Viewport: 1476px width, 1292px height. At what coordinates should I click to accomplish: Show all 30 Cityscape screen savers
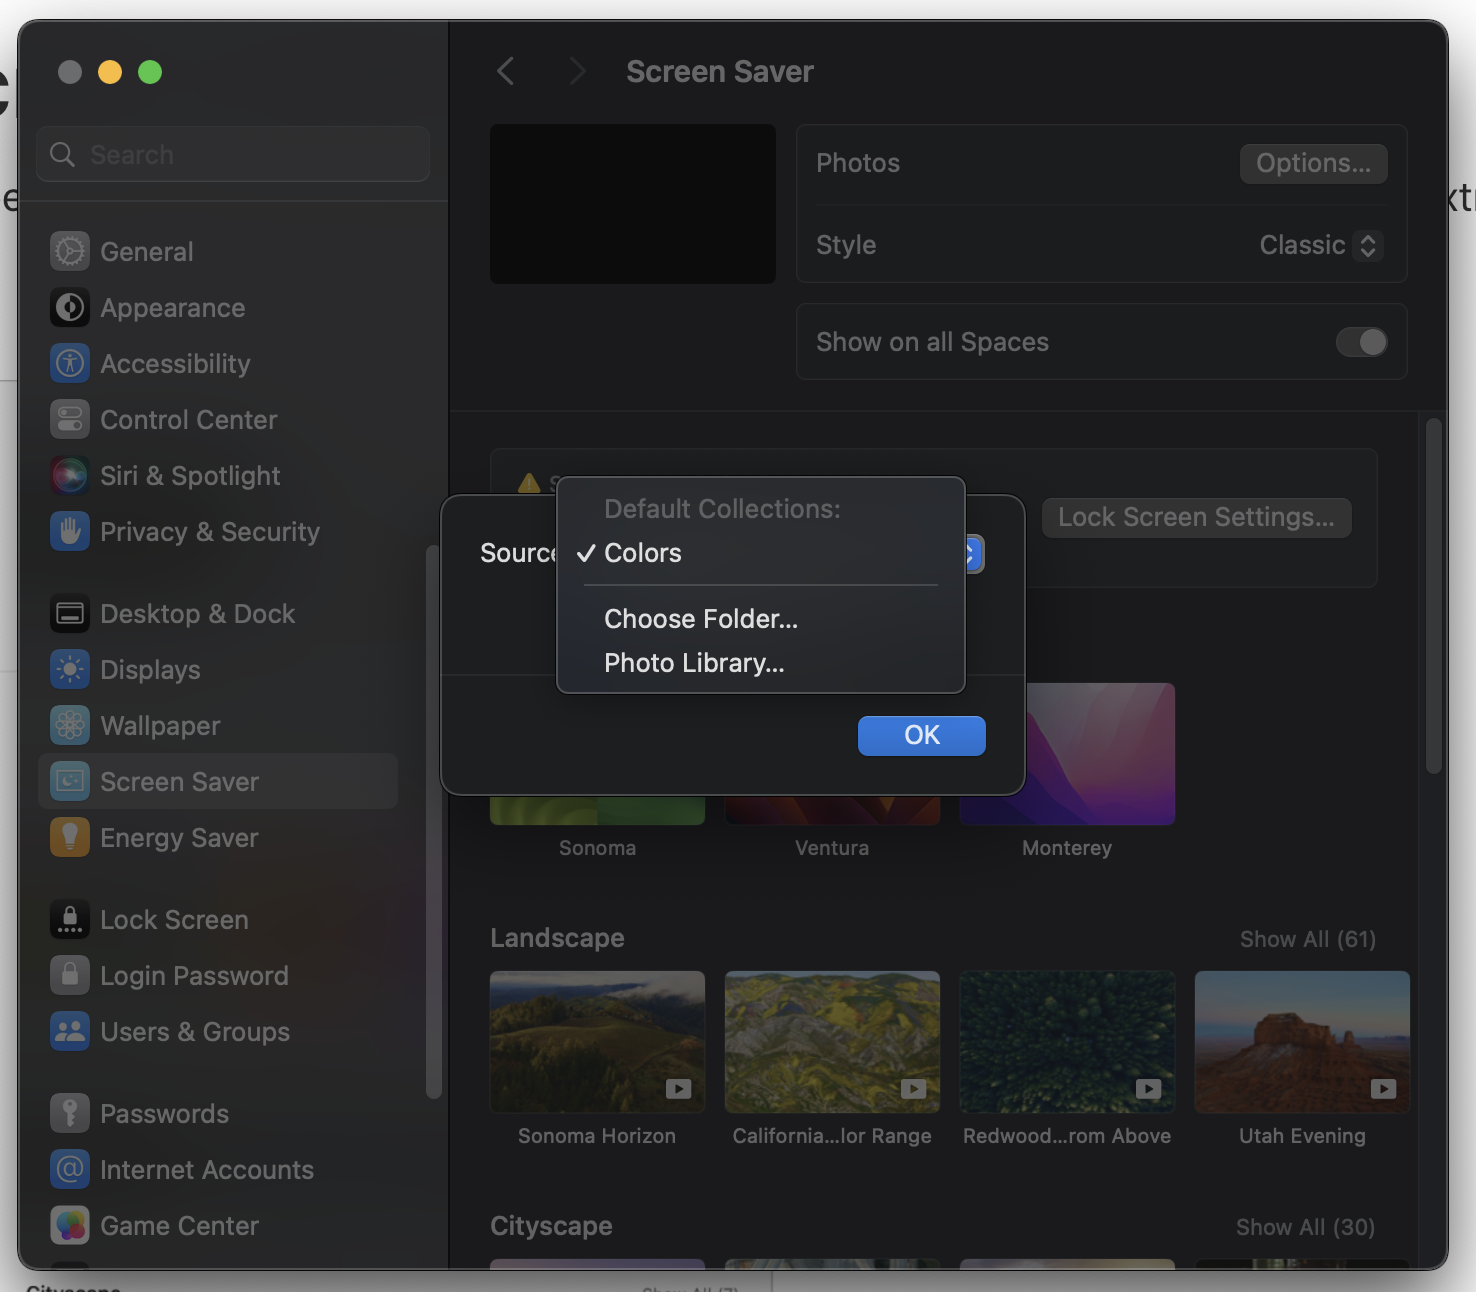pyautogui.click(x=1306, y=1228)
